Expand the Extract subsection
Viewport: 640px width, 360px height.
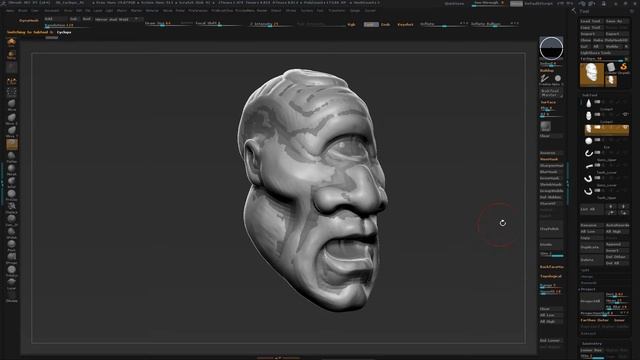point(588,333)
